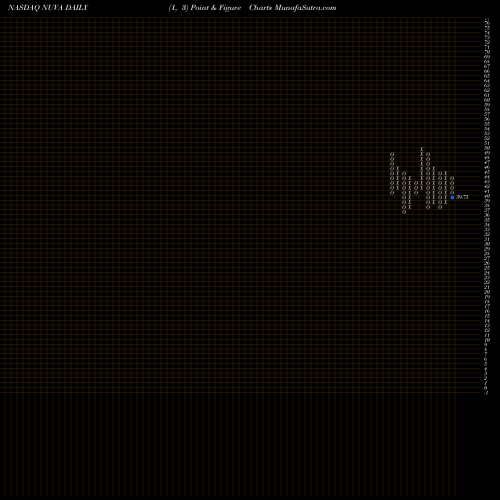Click the blue current price marker square

[452, 197]
